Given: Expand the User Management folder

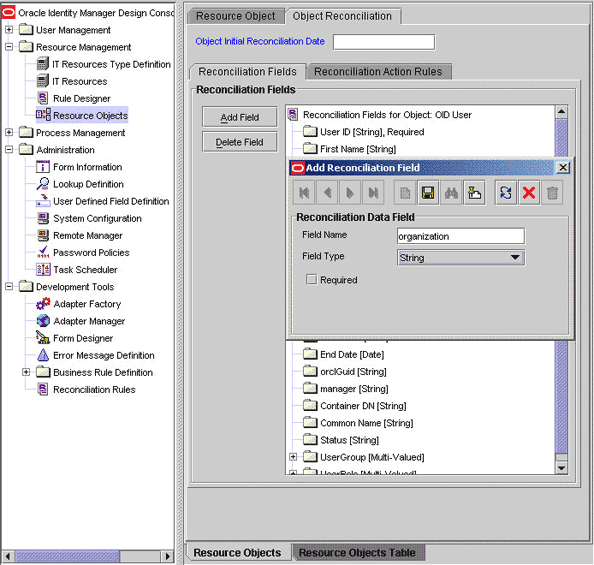Looking at the screenshot, I should tap(9, 30).
